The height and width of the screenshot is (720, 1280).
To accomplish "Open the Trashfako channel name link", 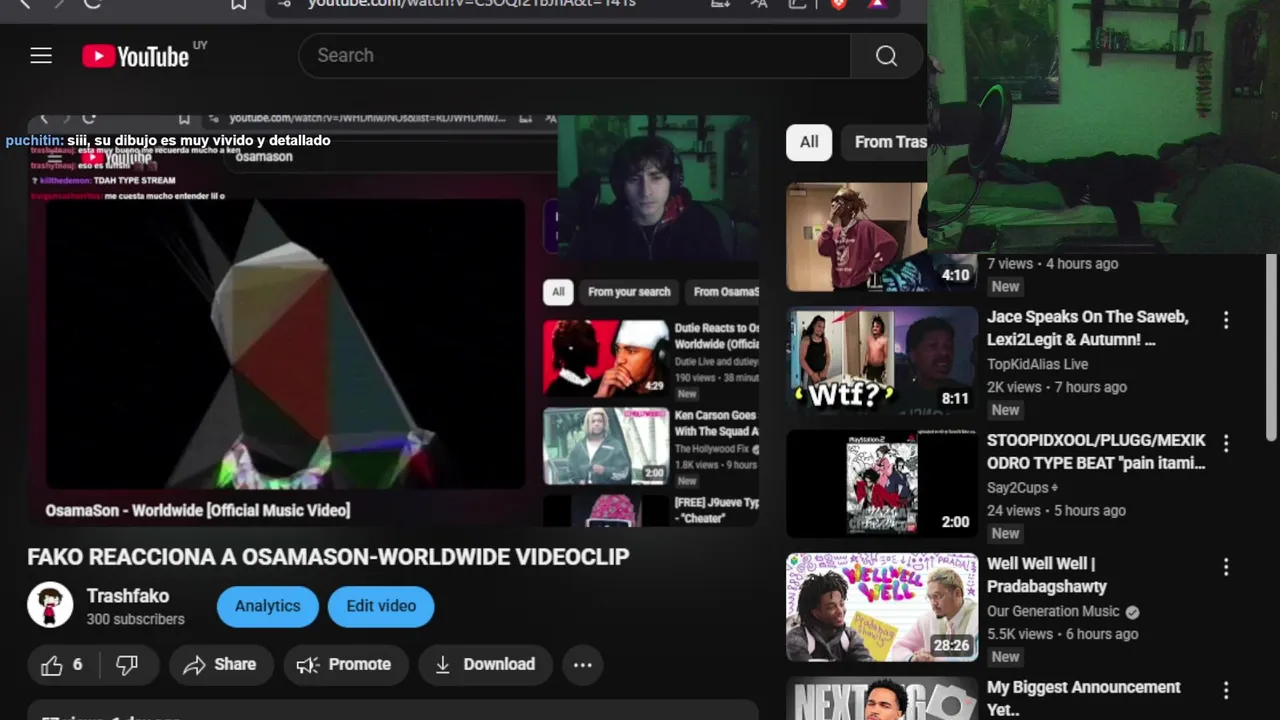I will coord(128,595).
